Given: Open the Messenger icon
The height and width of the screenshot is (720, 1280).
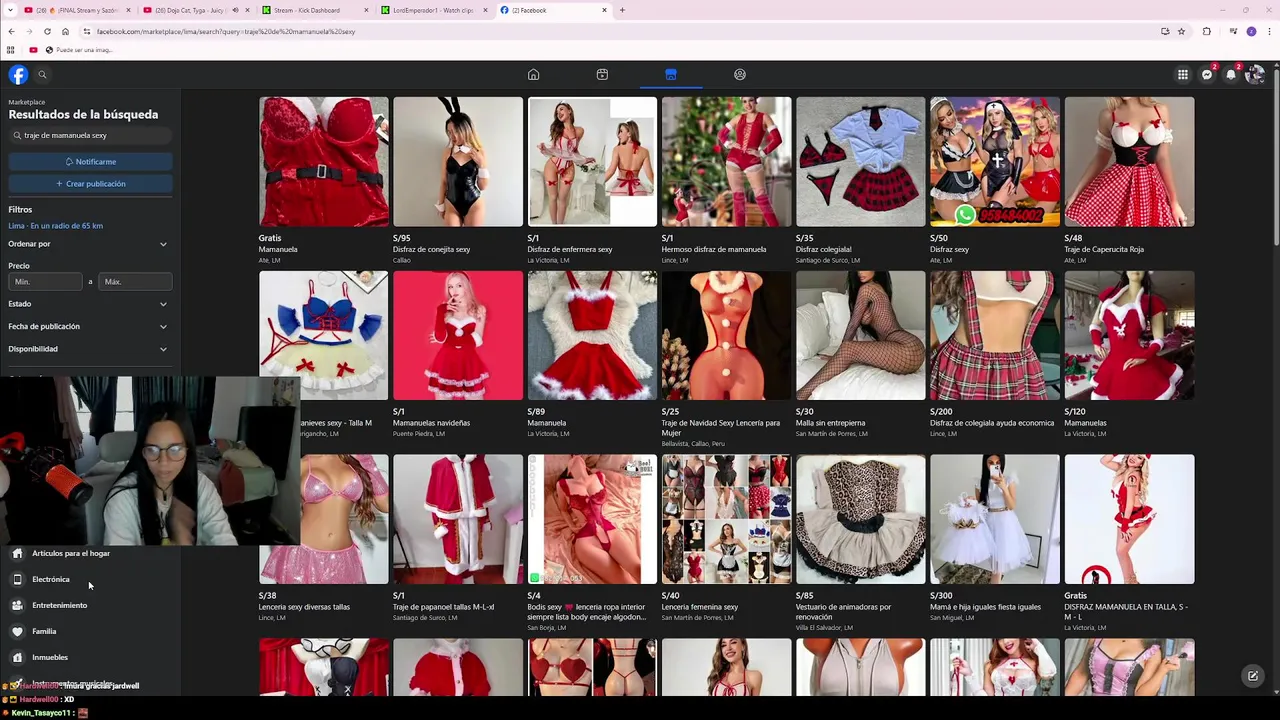Looking at the screenshot, I should [x=1207, y=75].
